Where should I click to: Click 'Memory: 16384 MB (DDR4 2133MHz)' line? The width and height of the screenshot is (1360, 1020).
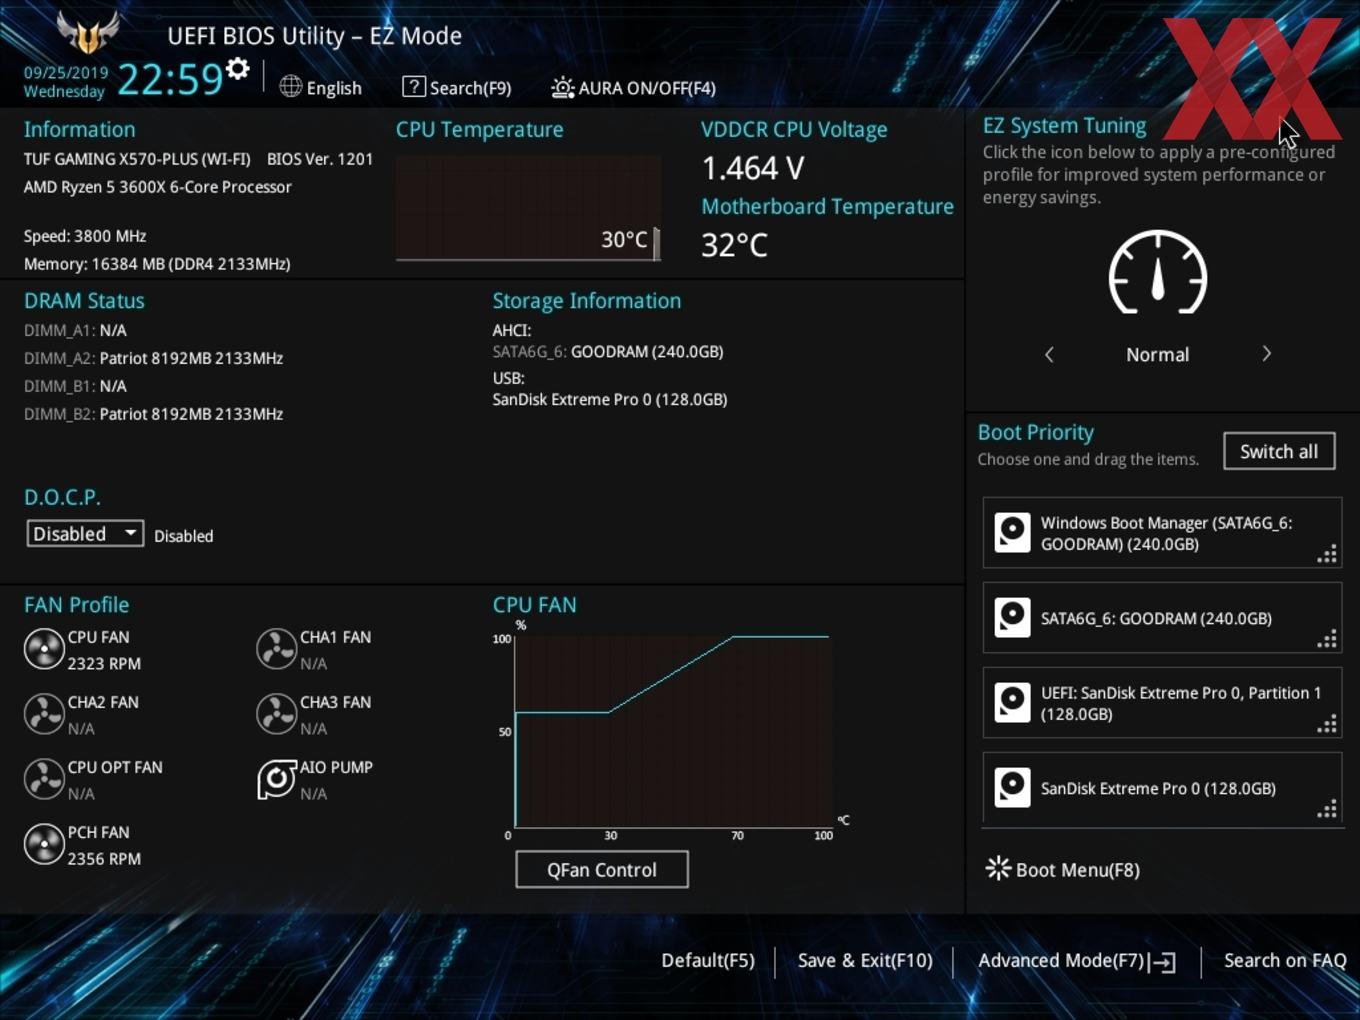157,264
